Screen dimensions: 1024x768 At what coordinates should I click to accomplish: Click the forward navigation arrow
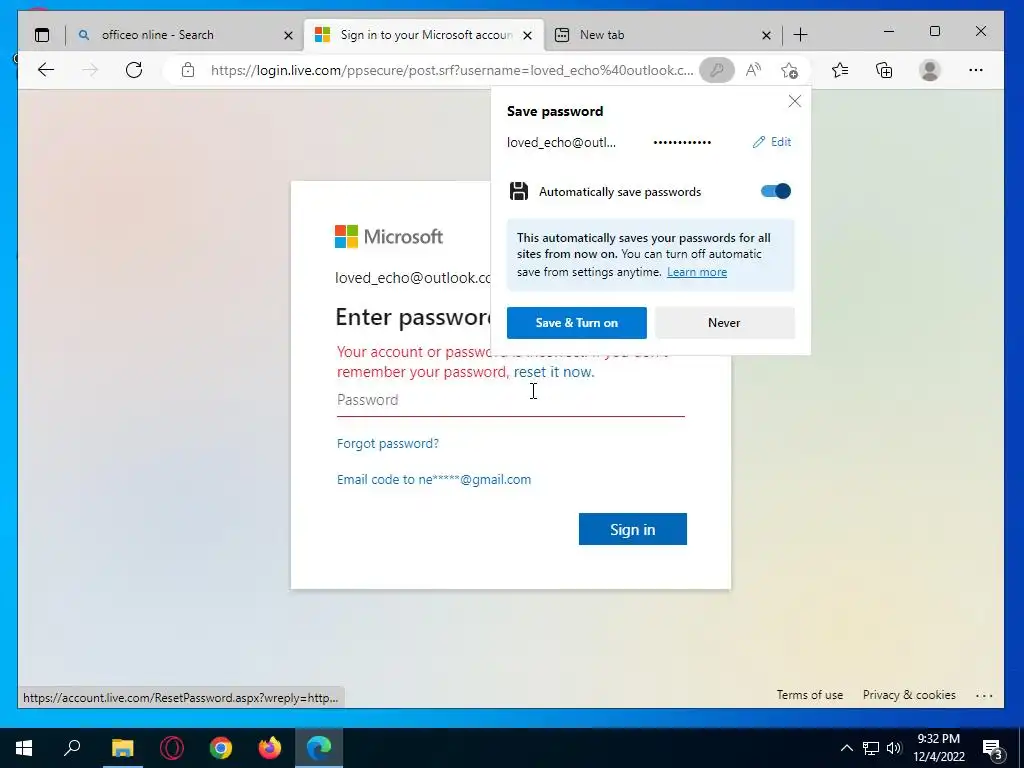[90, 70]
